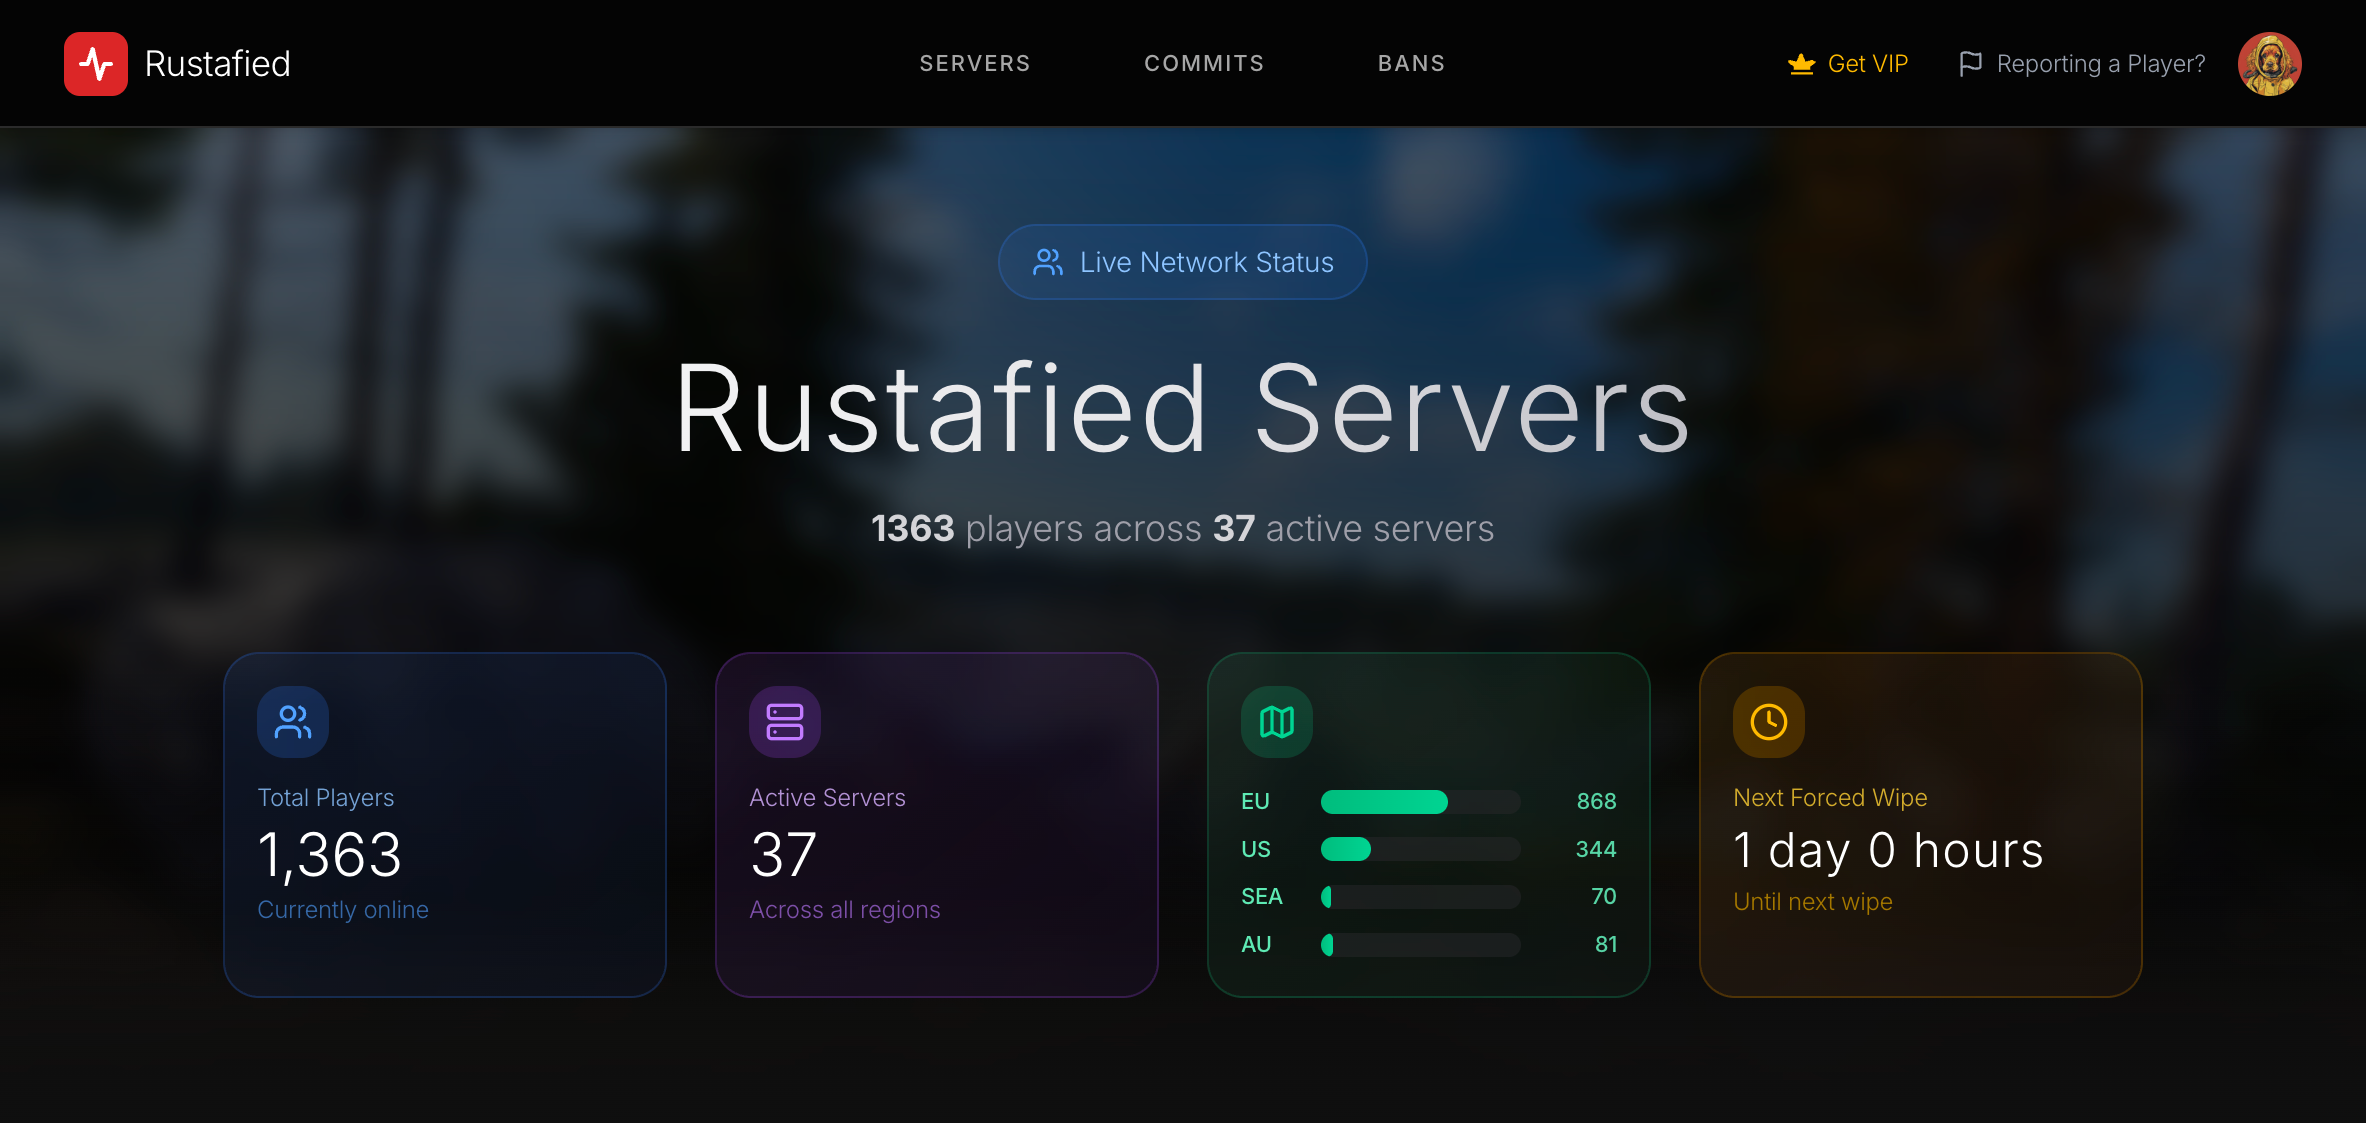Open the BANS navigation item
The image size is (2366, 1123).
[1411, 64]
